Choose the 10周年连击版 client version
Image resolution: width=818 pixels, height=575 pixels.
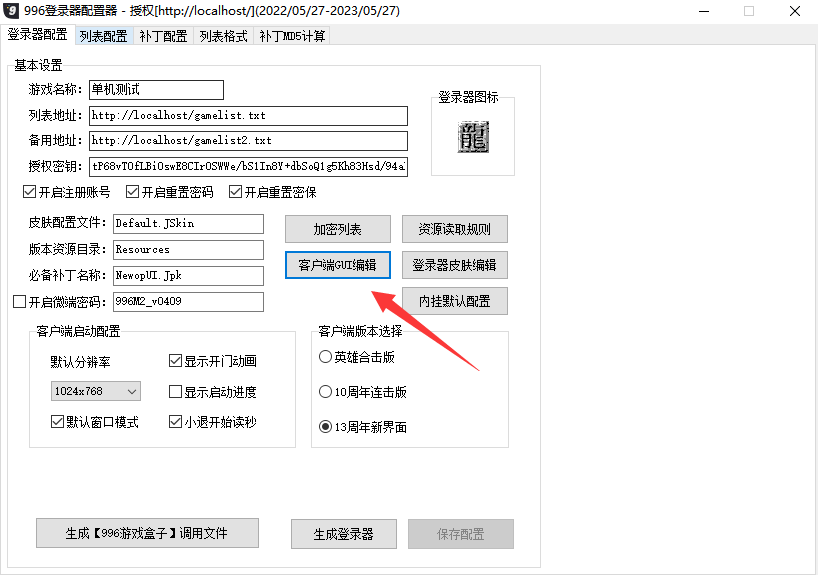(x=325, y=392)
